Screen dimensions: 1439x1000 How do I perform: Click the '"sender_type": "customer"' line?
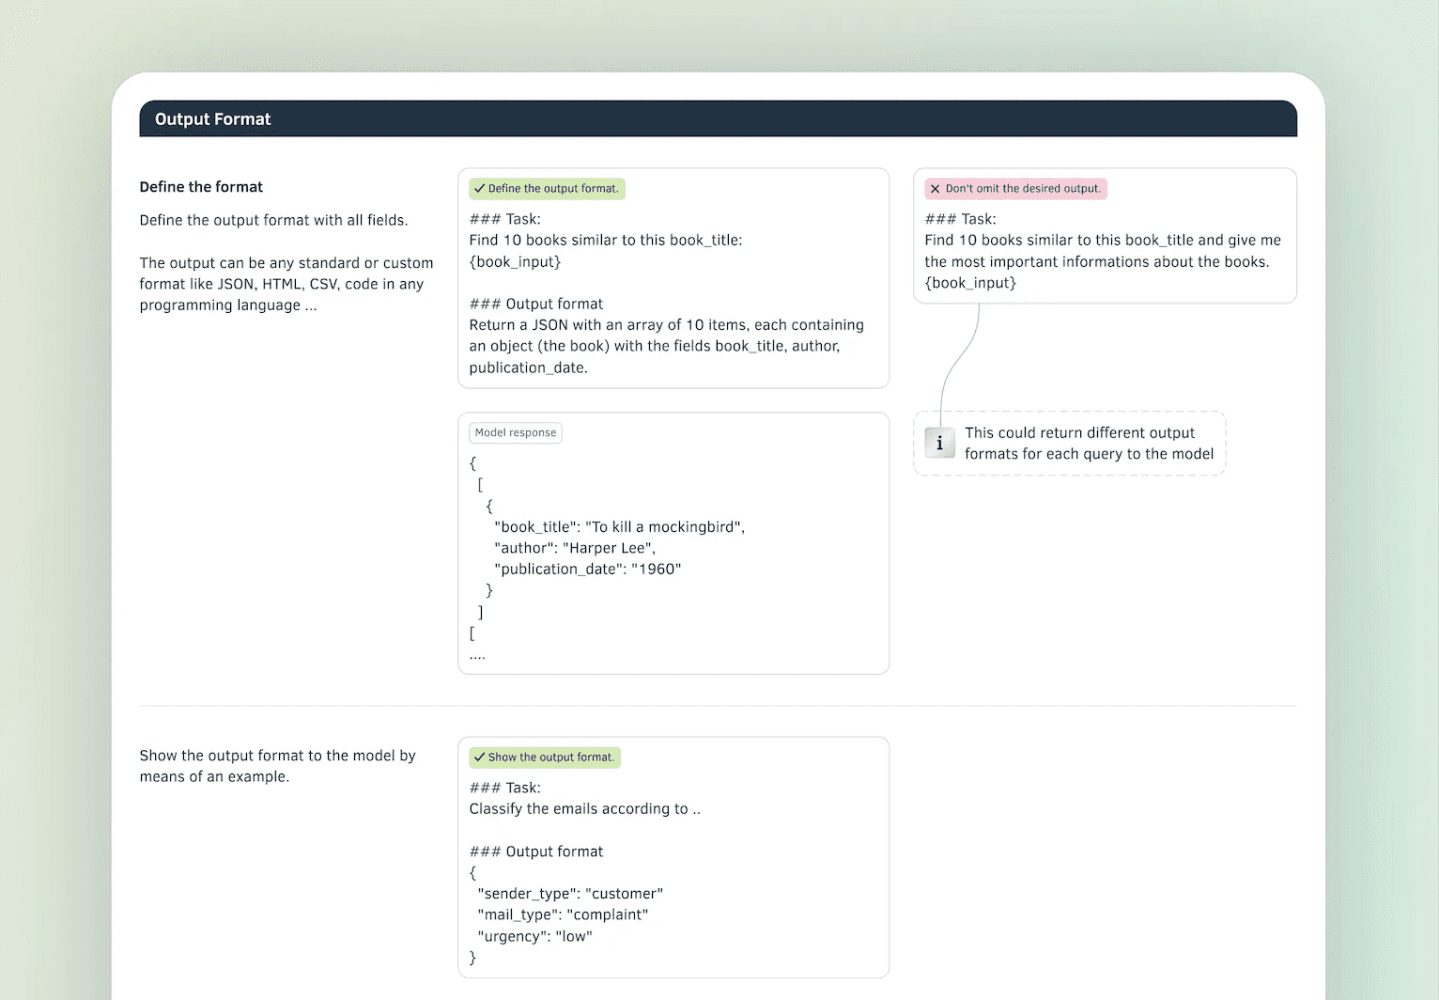(570, 894)
